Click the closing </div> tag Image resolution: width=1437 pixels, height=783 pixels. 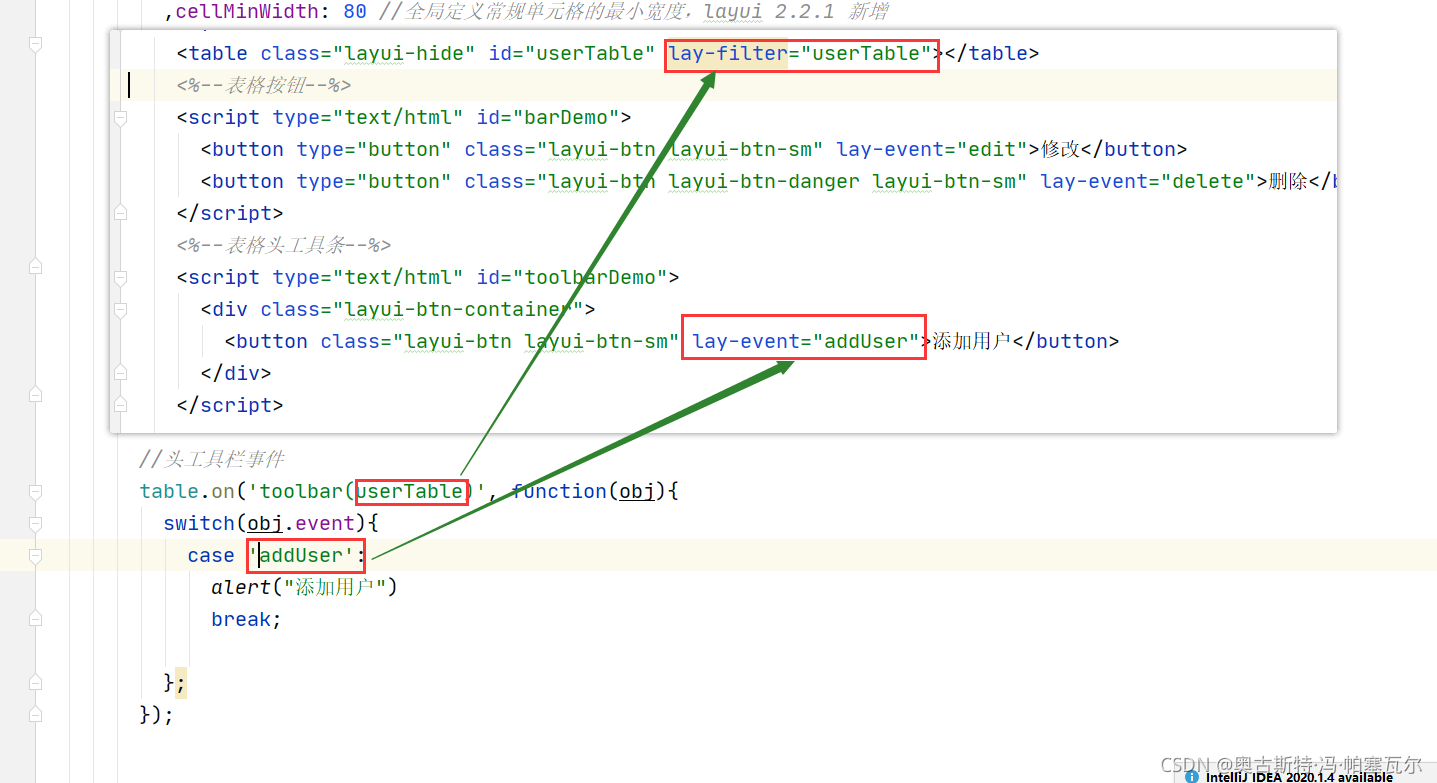[x=236, y=373]
